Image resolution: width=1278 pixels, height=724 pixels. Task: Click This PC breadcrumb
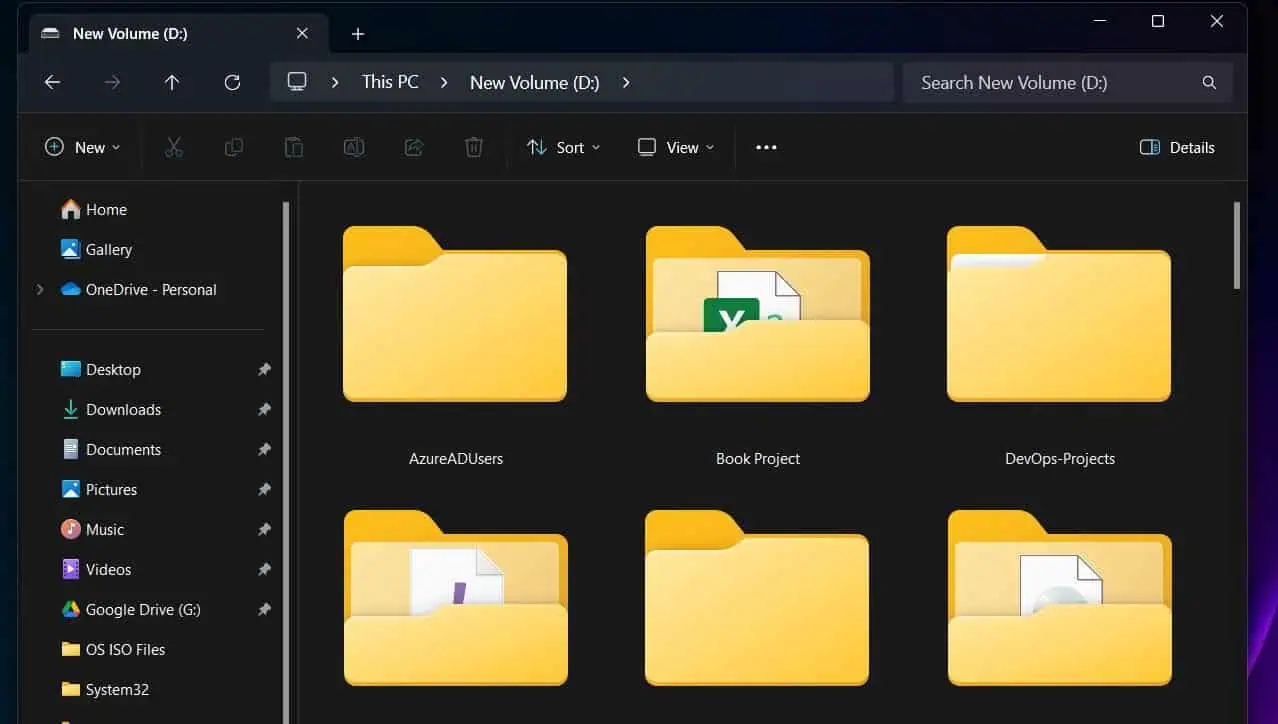390,82
